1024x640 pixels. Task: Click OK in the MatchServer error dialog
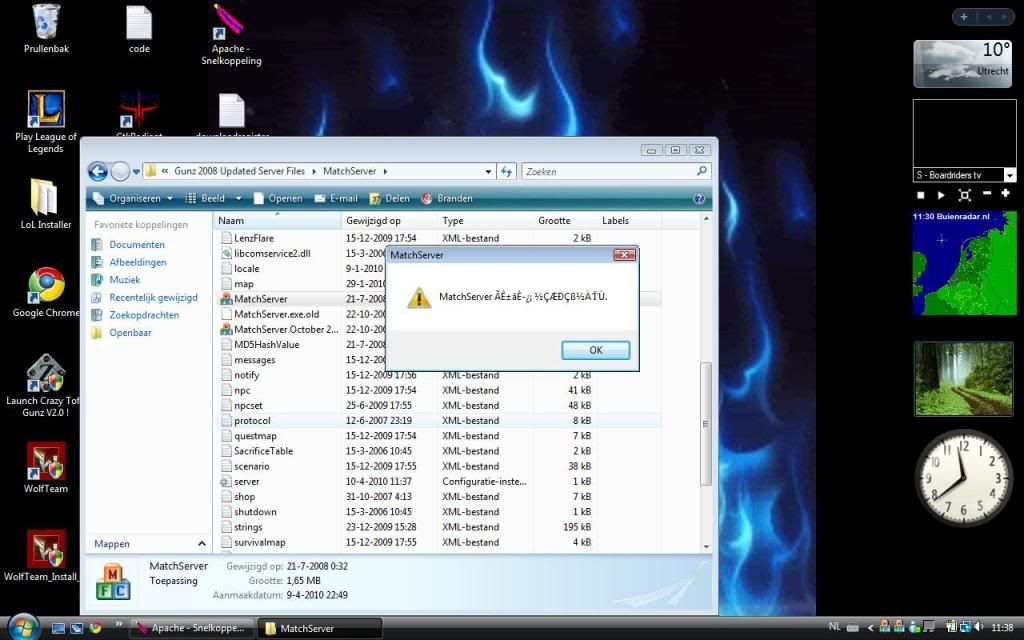tap(595, 350)
